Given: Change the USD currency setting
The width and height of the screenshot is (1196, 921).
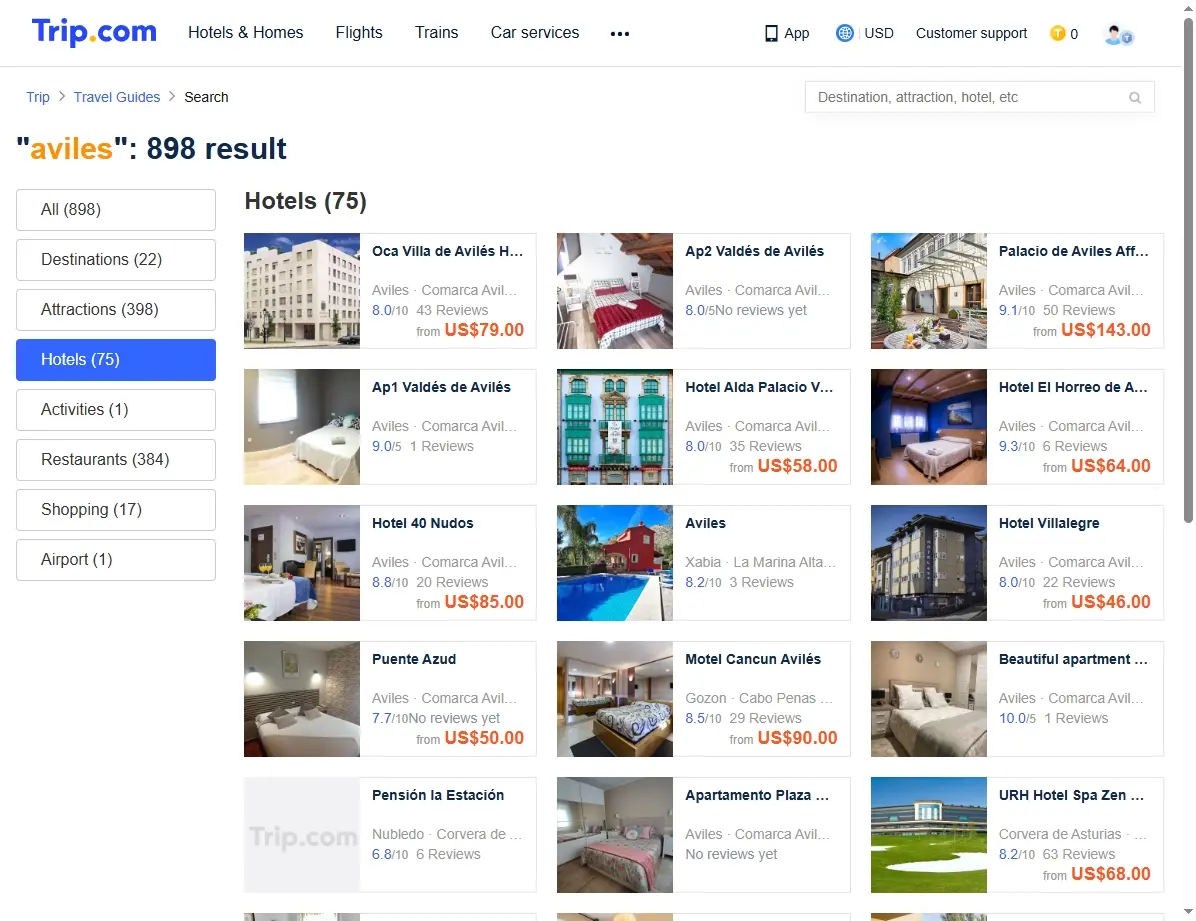Looking at the screenshot, I should point(879,34).
